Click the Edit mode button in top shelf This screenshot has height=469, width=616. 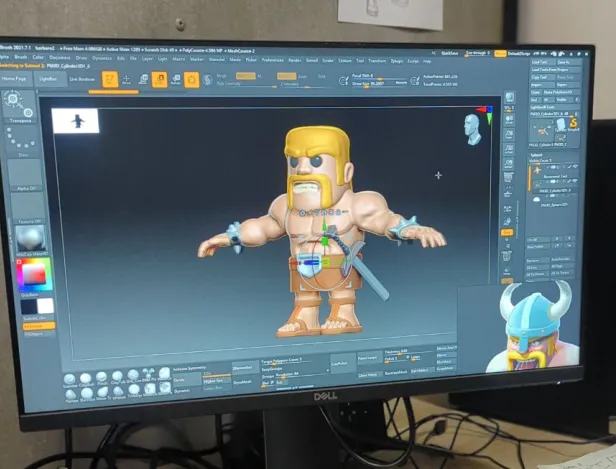coord(110,79)
